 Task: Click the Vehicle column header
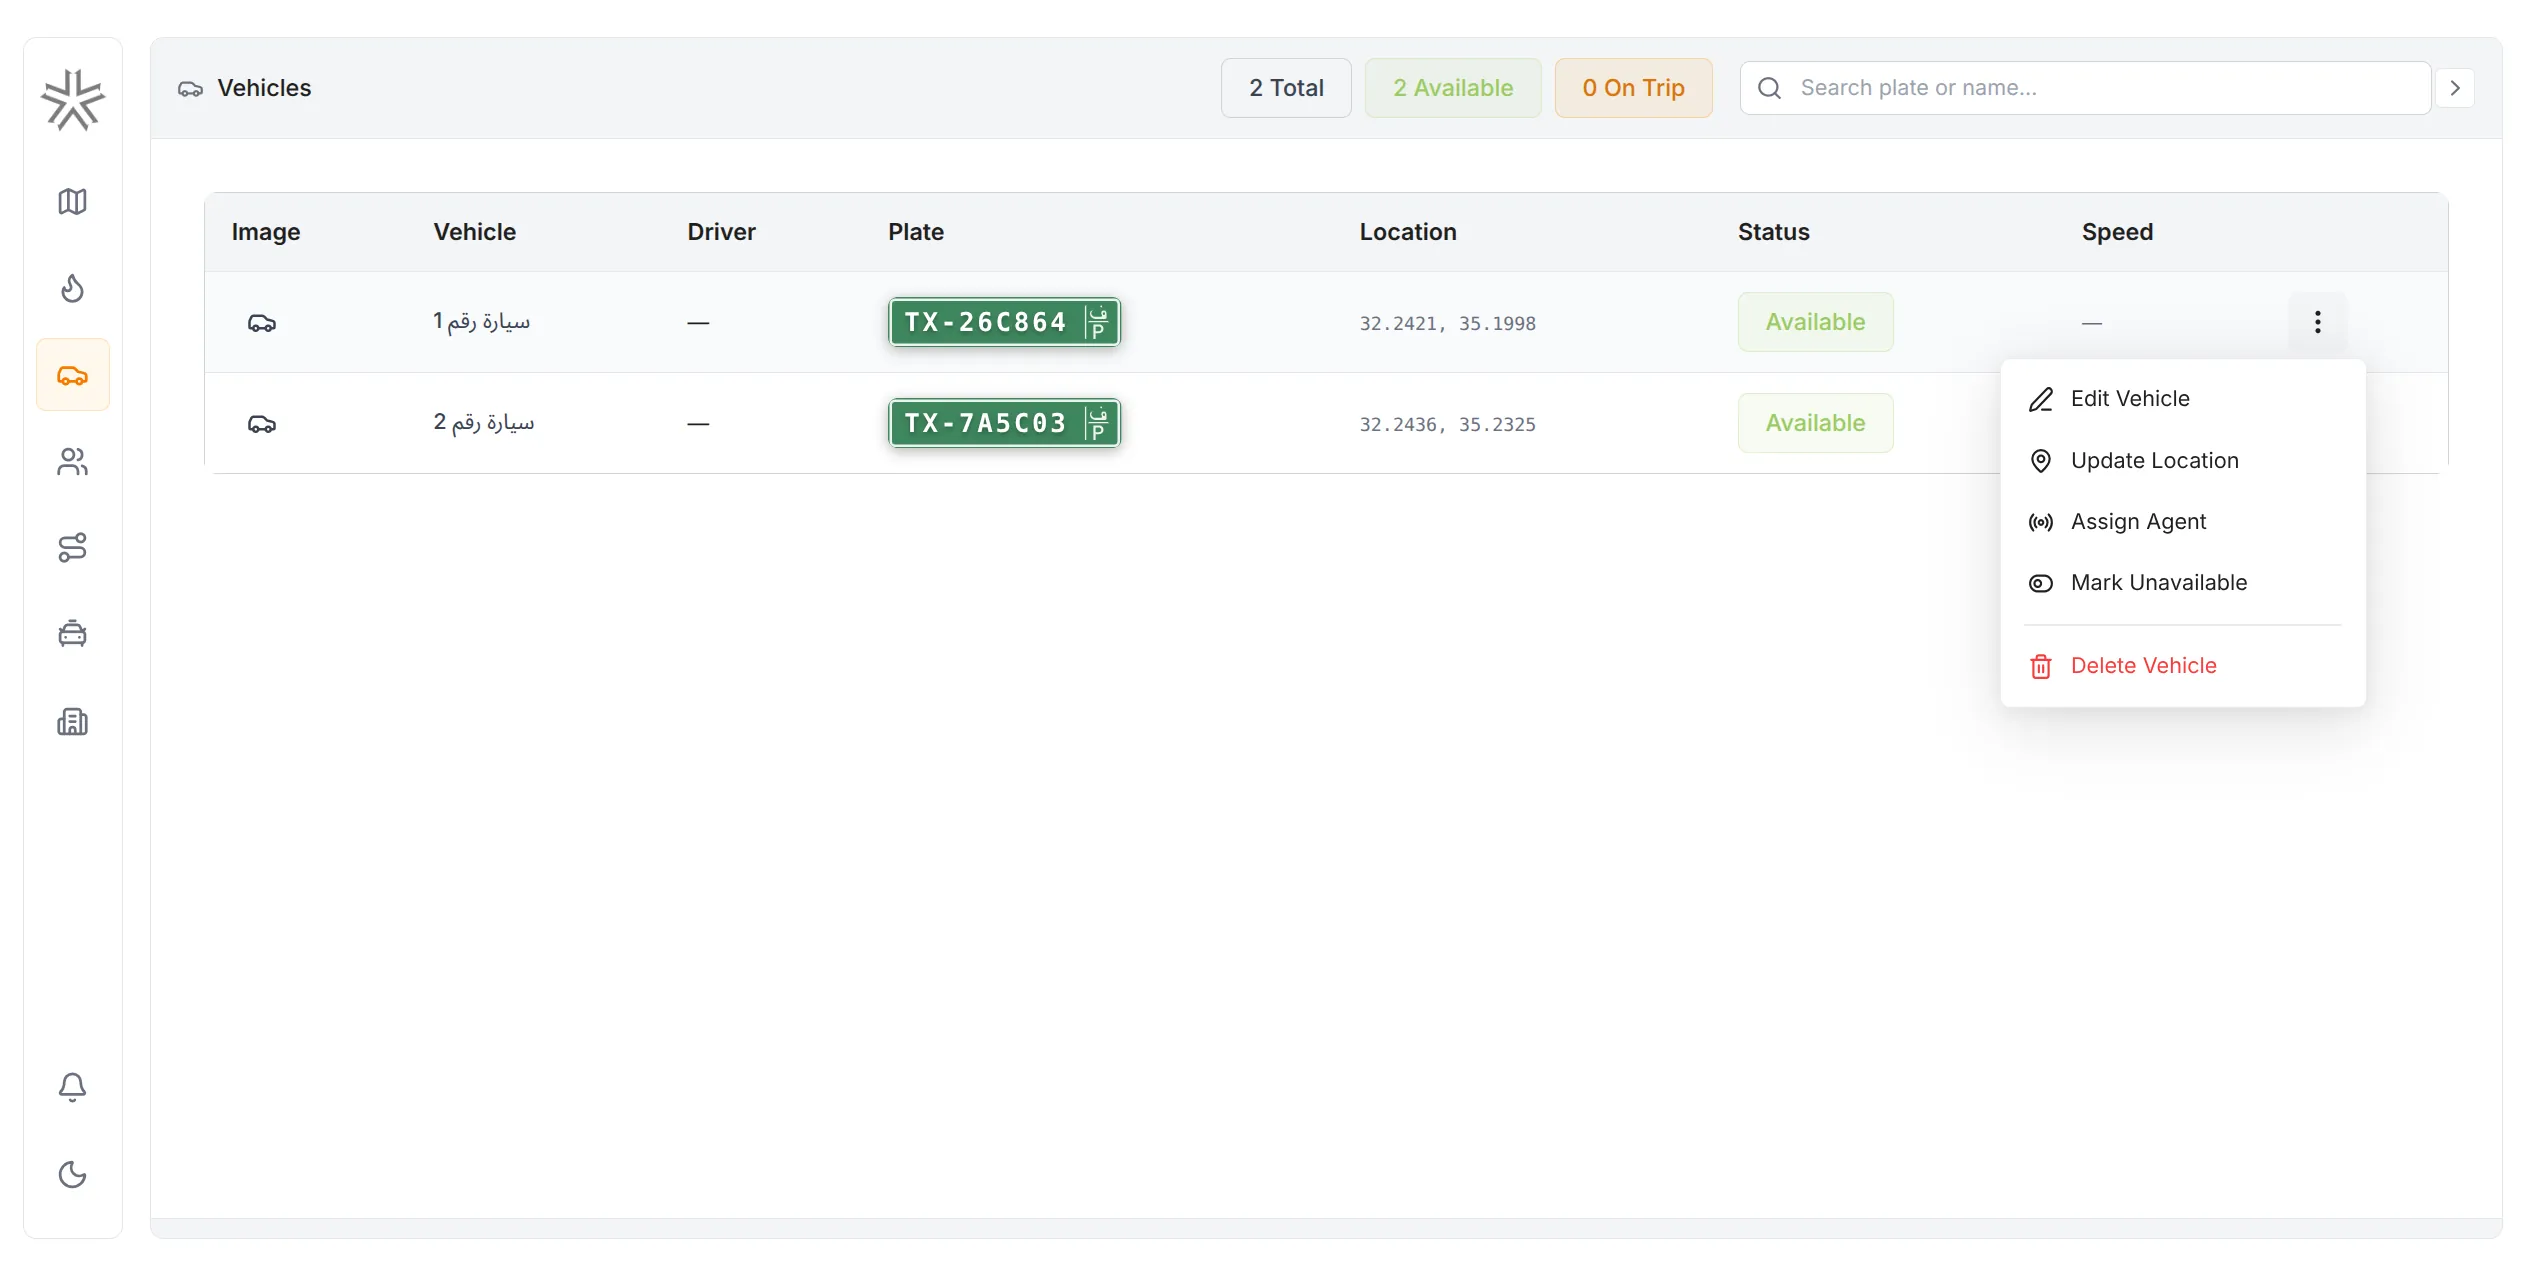pos(474,232)
